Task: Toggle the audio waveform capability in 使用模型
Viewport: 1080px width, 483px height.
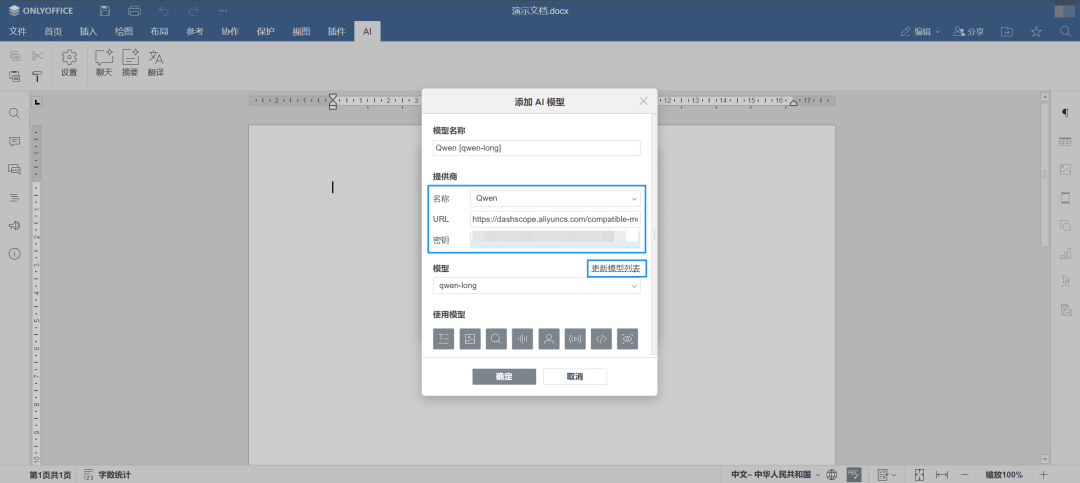Action: (523, 338)
